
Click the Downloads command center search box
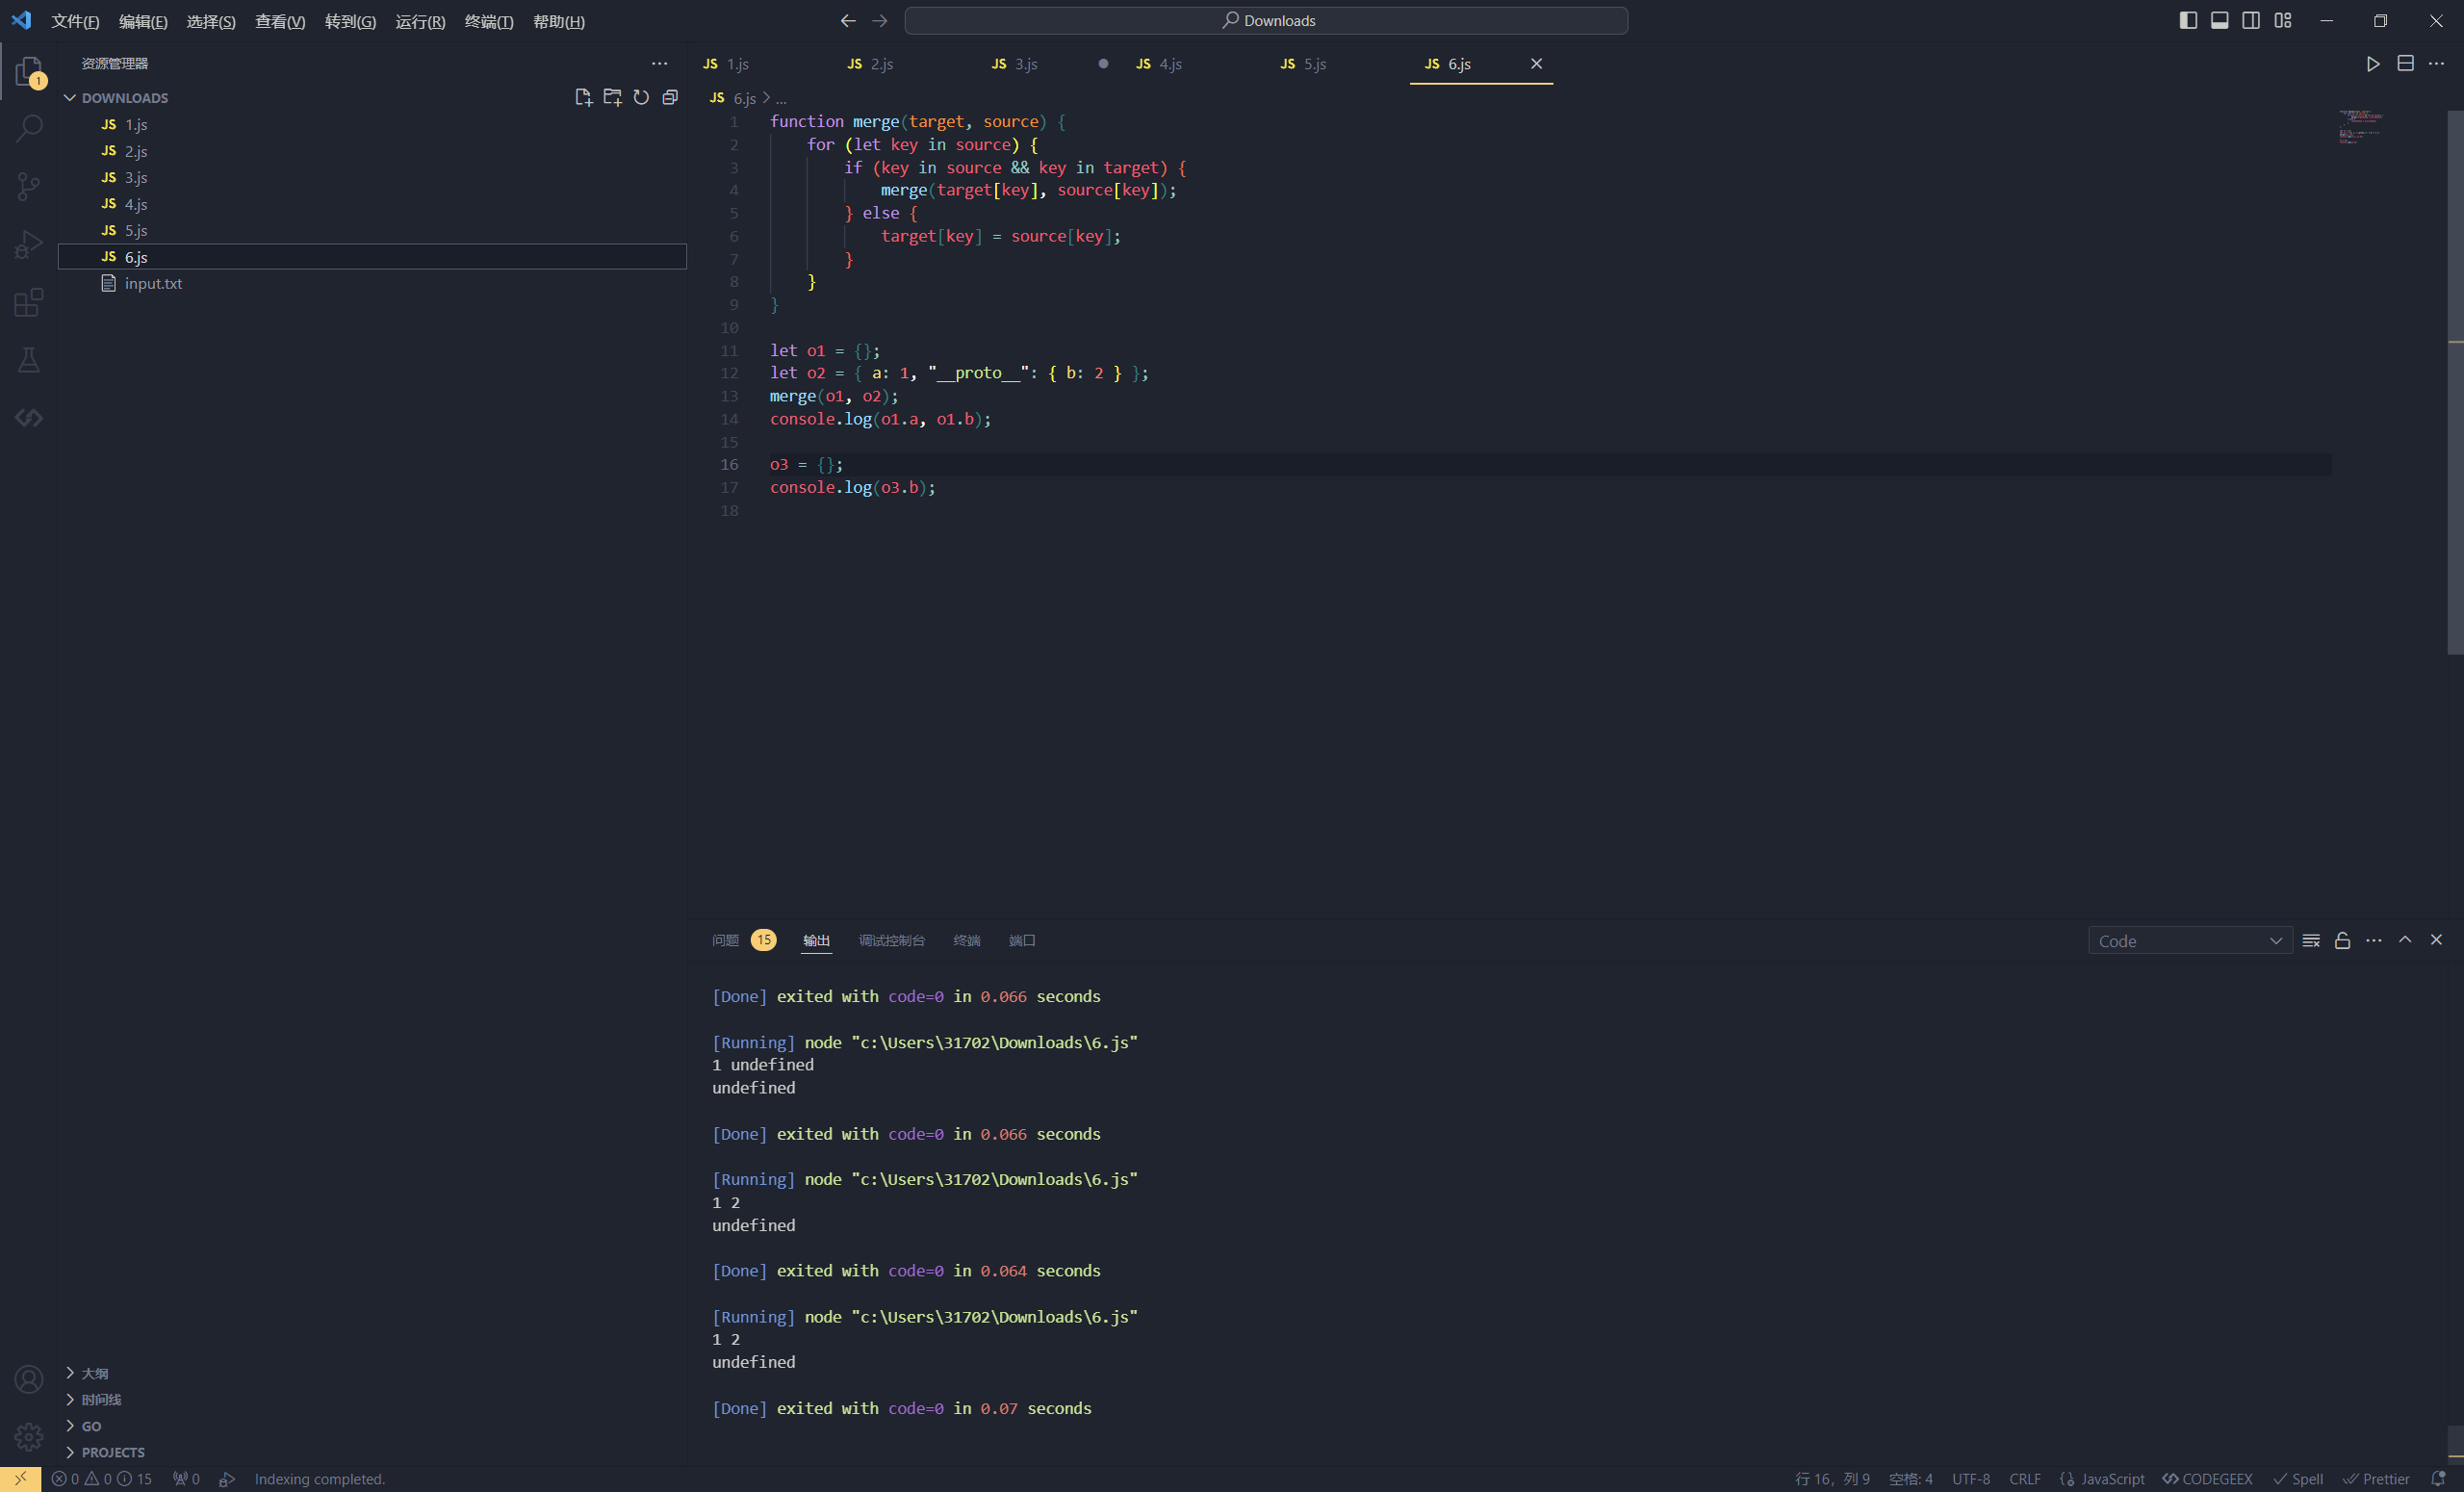click(x=1266, y=20)
